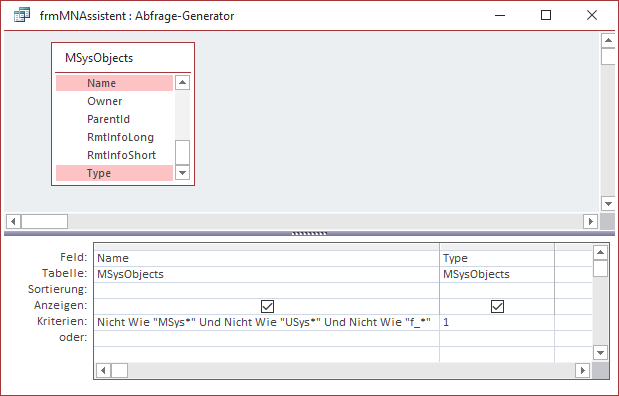
Task: Click right arrow of design grid horizontal scrollbar
Action: click(583, 370)
